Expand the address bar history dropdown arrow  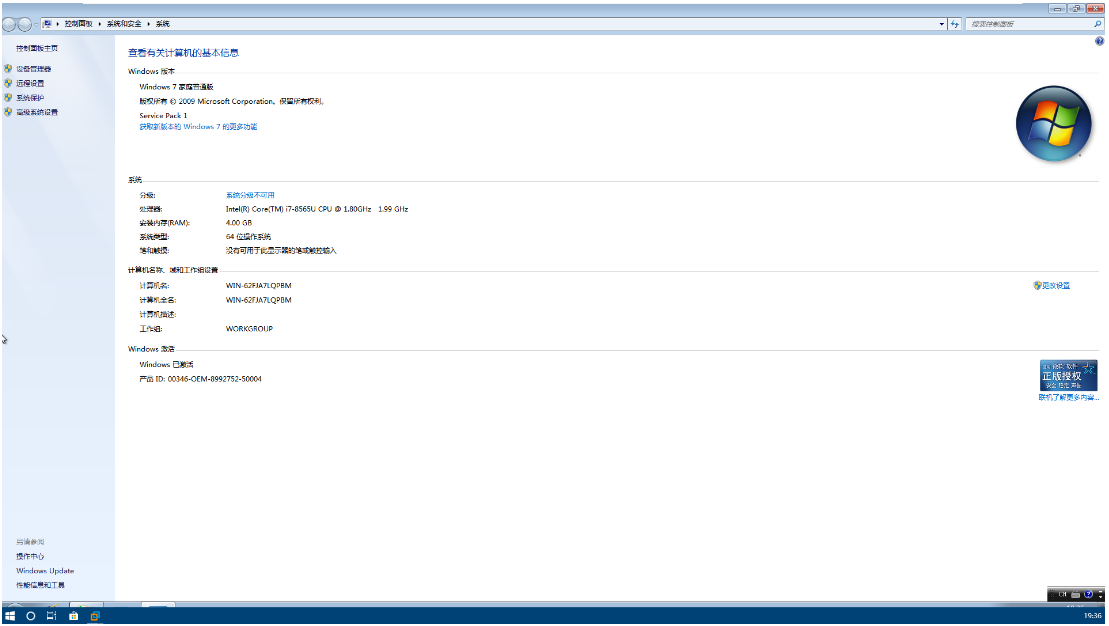(942, 23)
